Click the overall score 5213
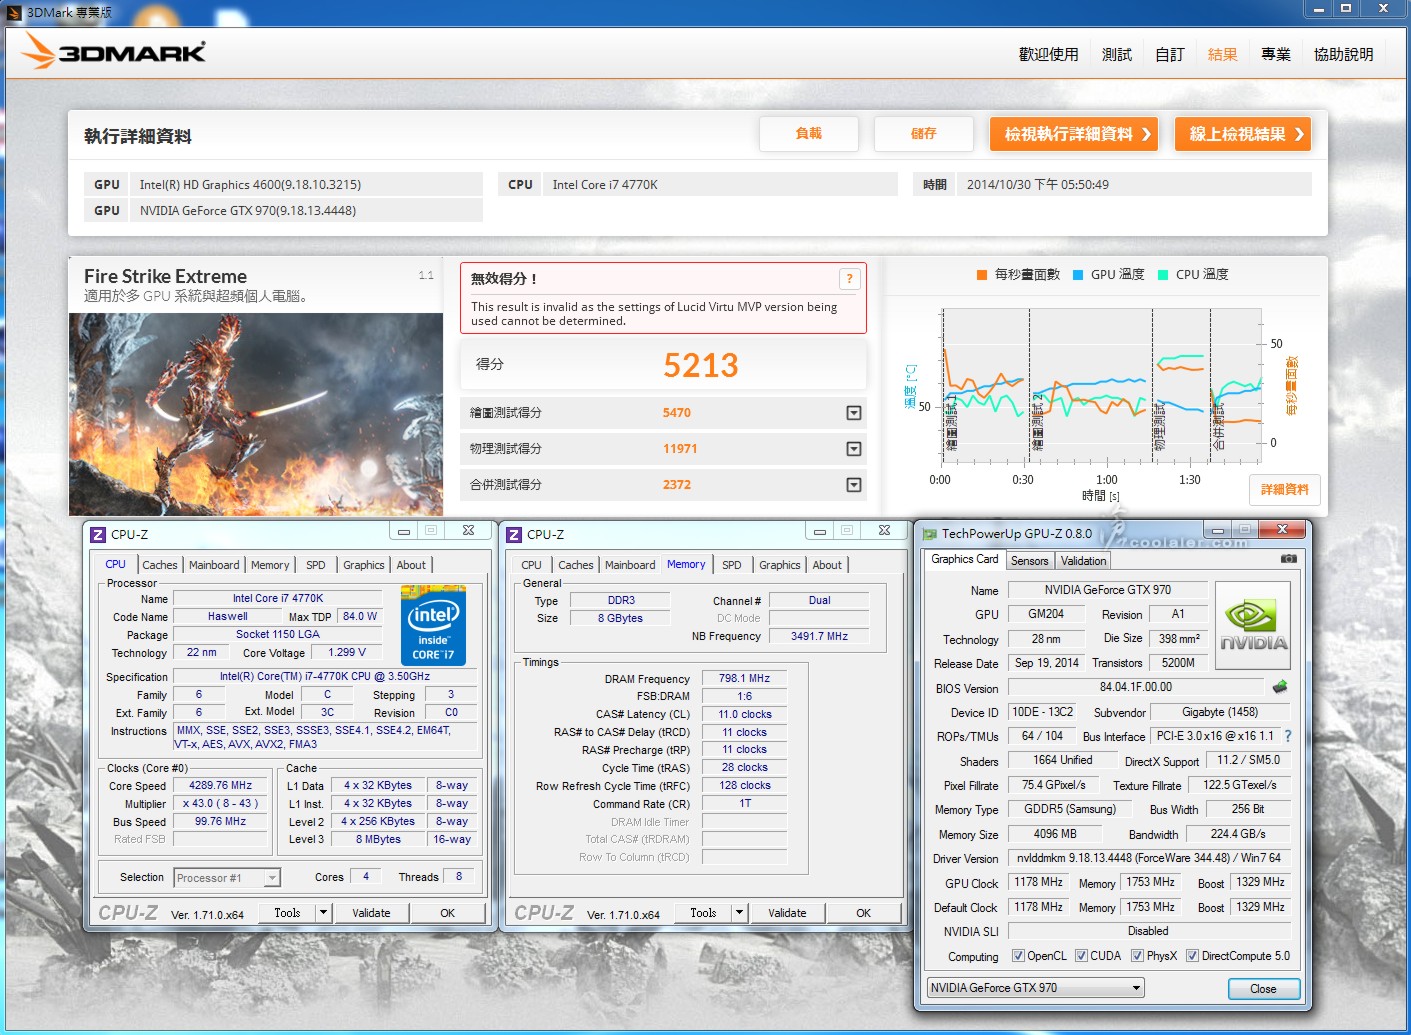 [700, 366]
